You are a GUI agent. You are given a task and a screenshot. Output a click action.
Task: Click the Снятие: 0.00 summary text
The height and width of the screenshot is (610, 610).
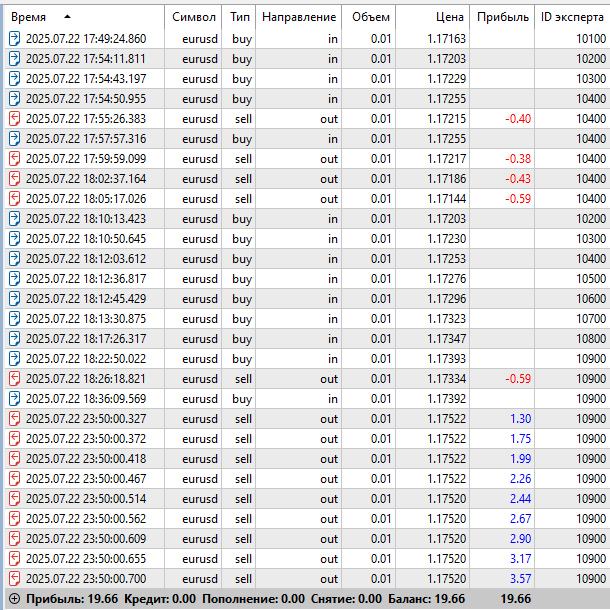[x=346, y=599]
